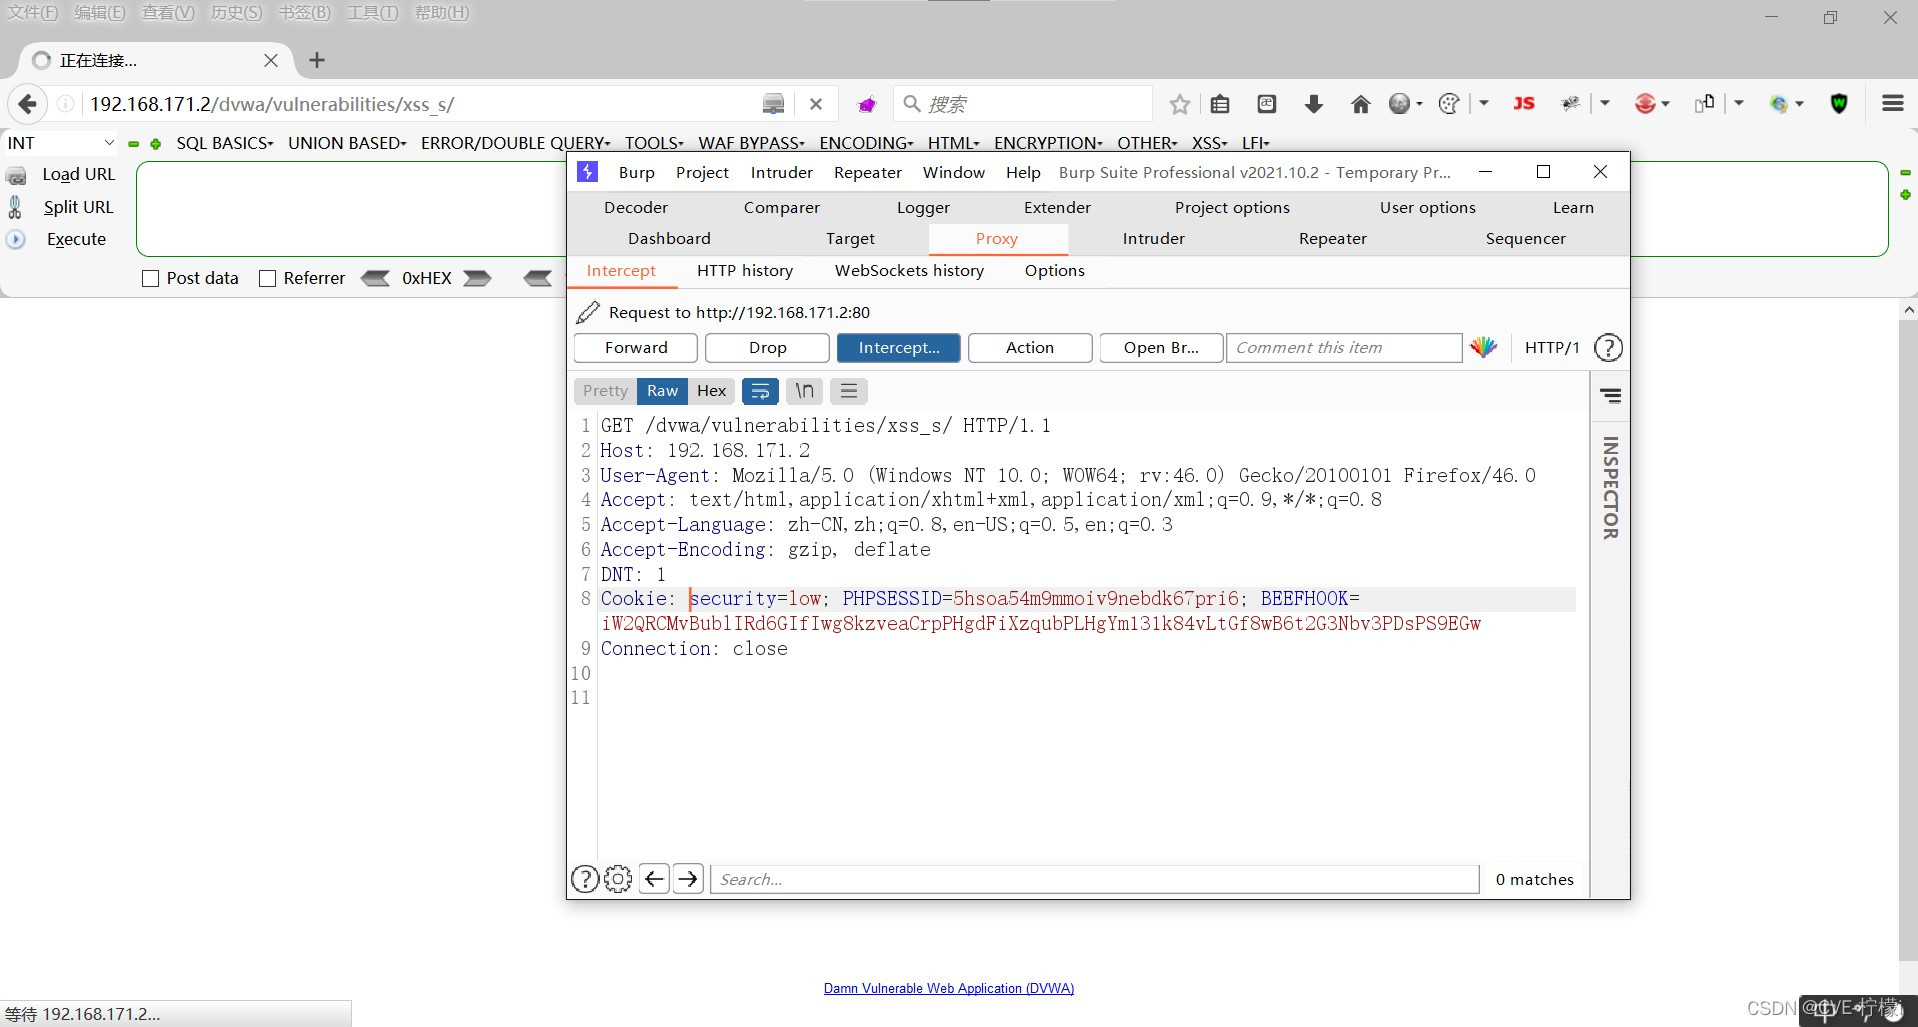Viewport: 1918px width, 1027px height.
Task: Open the UNION BASED dropdown
Action: pos(347,144)
